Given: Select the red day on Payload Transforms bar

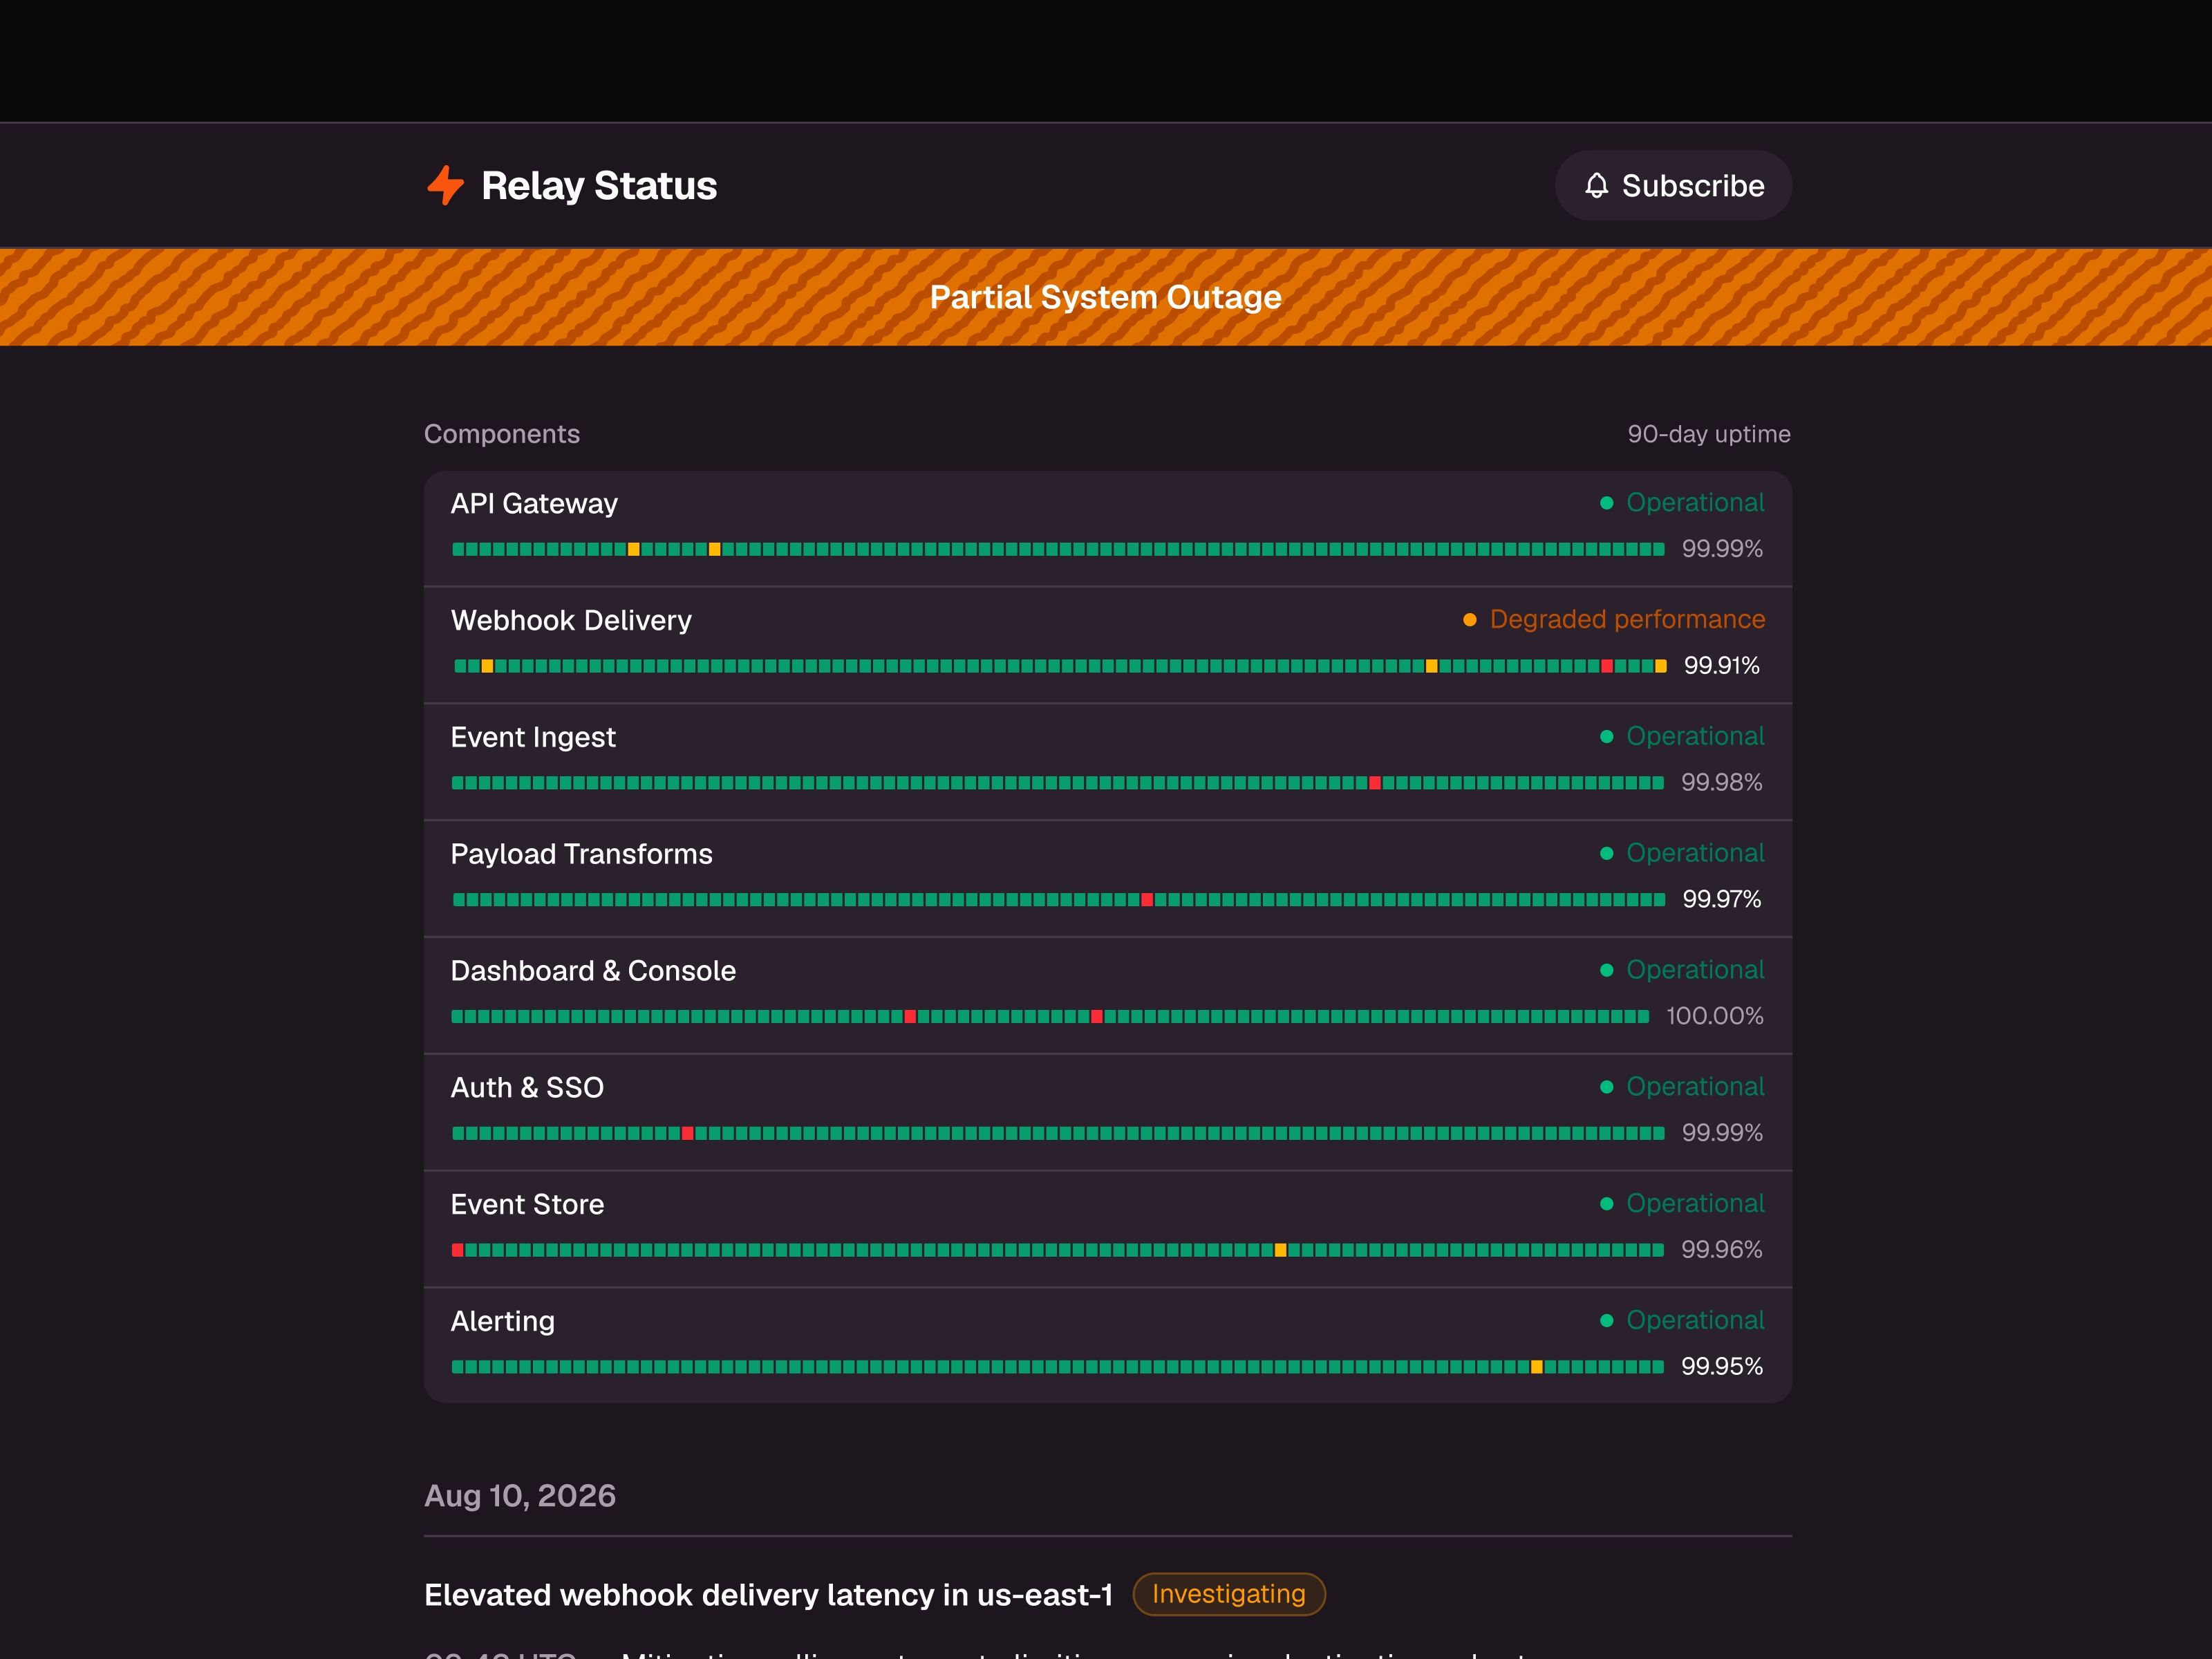Looking at the screenshot, I should click(1147, 900).
